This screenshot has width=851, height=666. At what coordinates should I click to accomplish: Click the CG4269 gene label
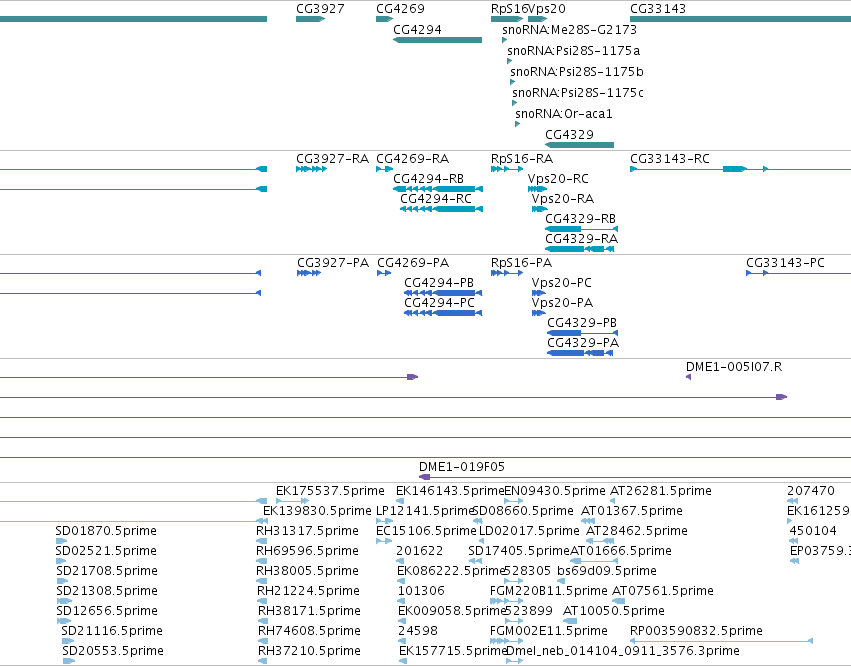point(400,9)
